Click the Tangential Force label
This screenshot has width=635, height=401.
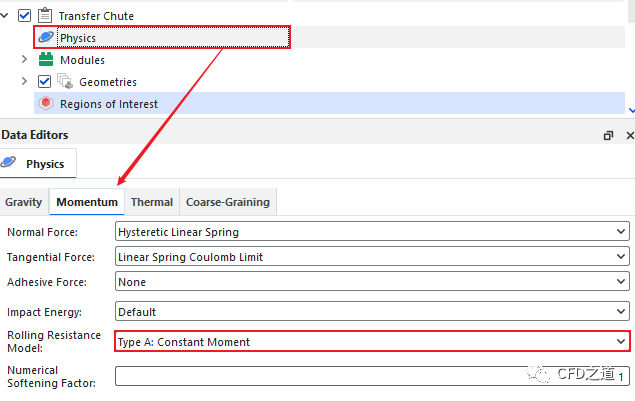(51, 257)
